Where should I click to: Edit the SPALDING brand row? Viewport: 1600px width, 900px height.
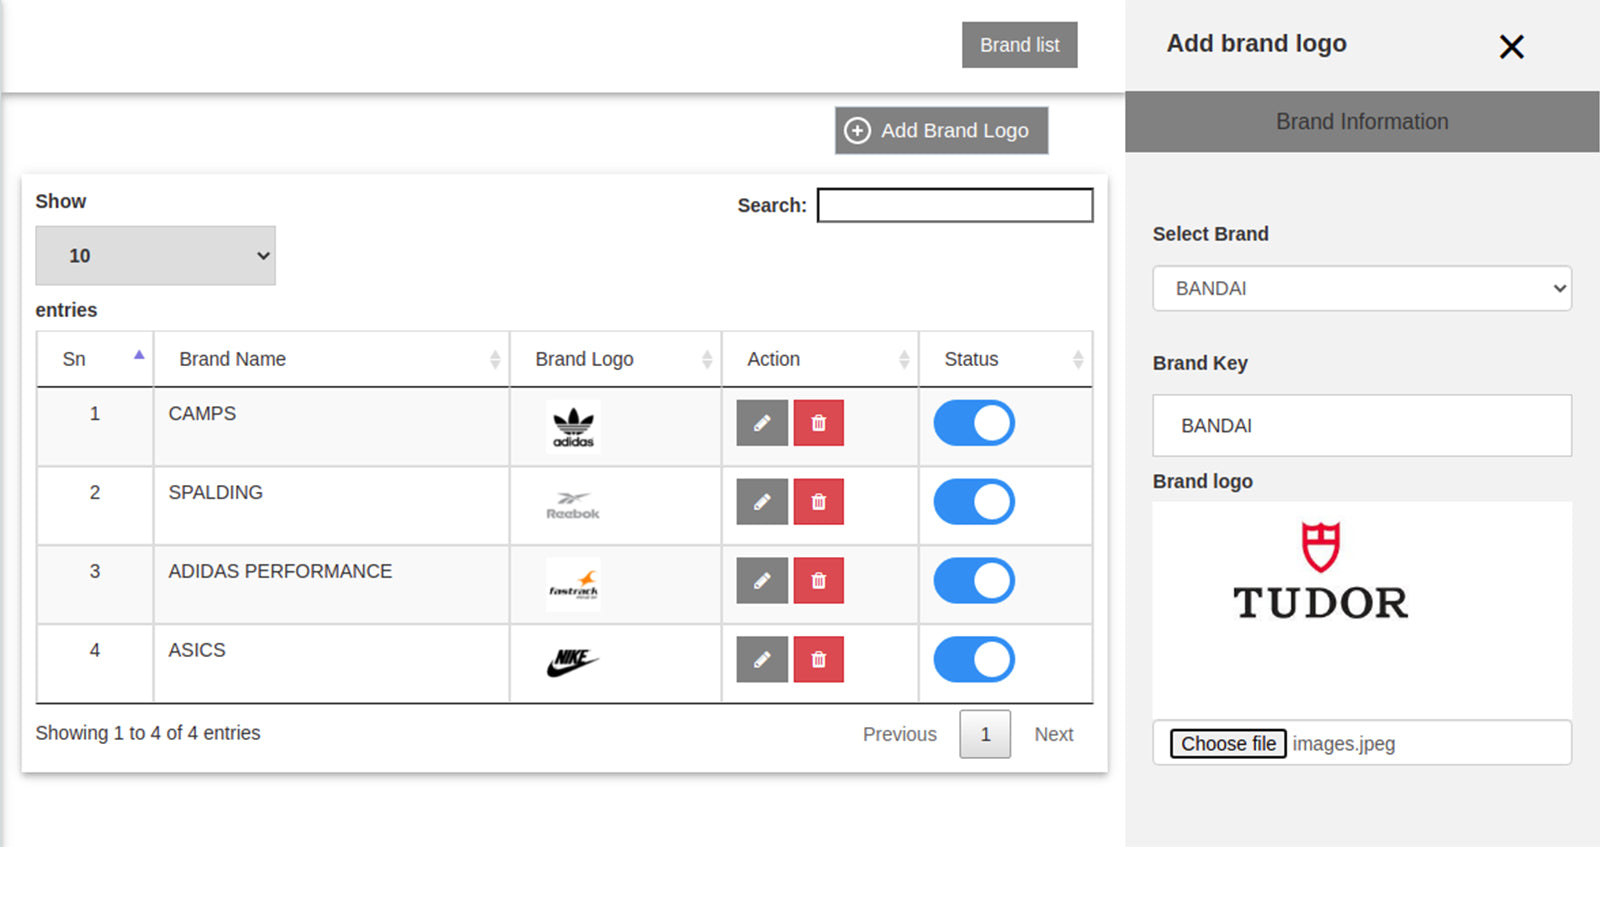(x=762, y=502)
